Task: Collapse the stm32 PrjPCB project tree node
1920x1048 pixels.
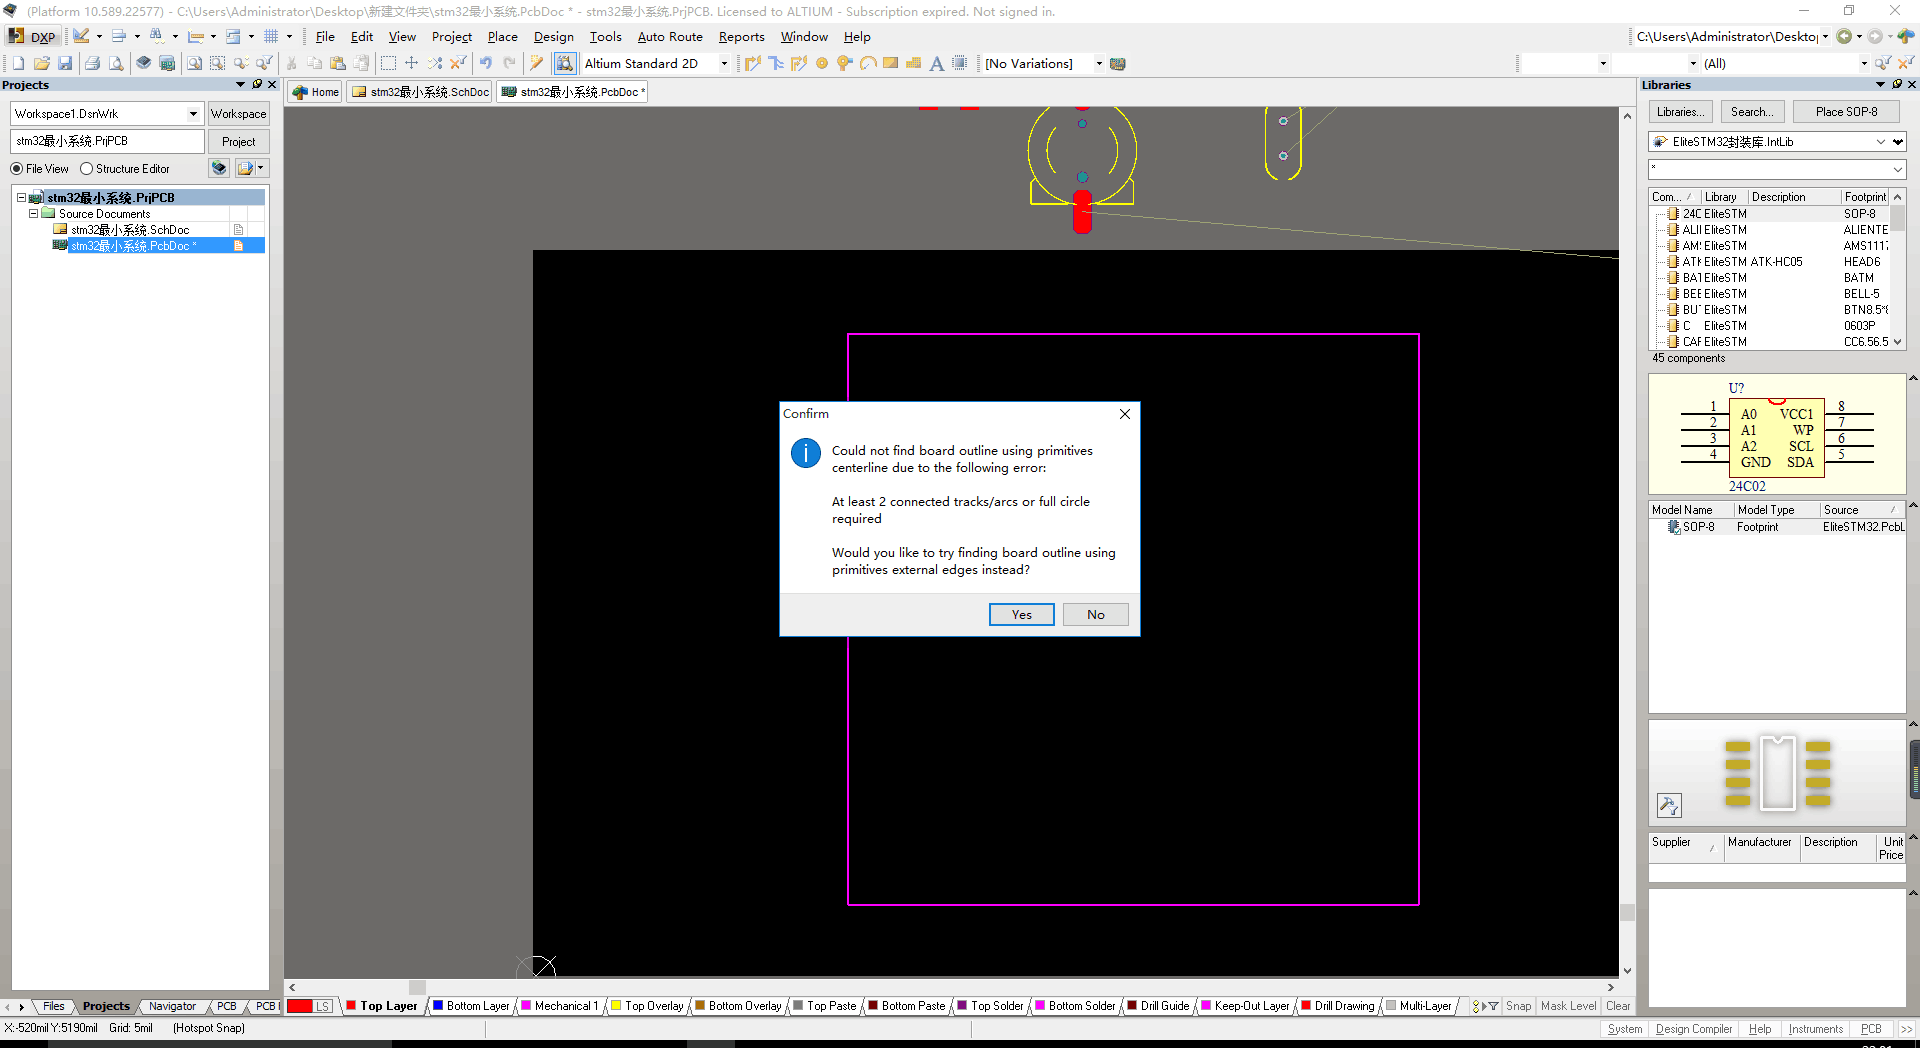Action: (x=21, y=197)
